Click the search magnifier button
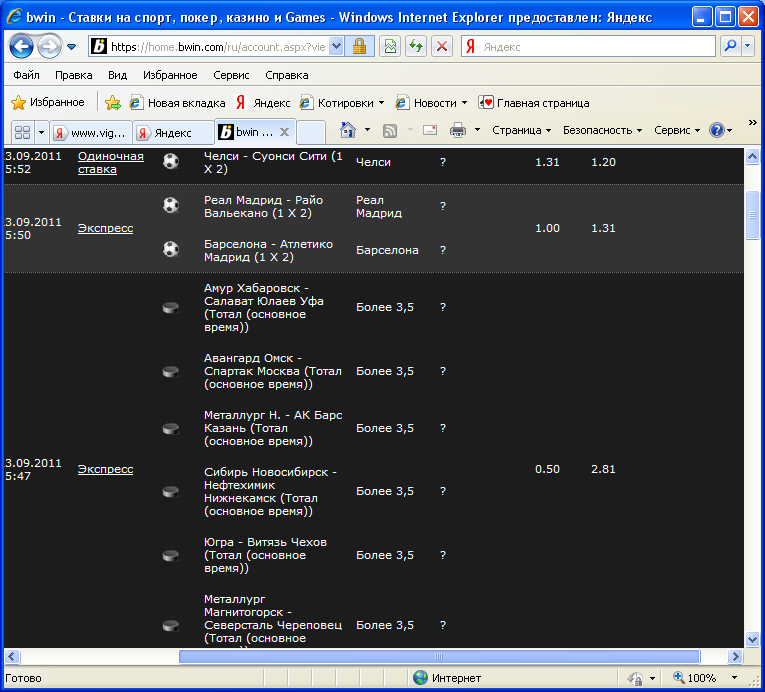The height and width of the screenshot is (692, 765). click(730, 46)
